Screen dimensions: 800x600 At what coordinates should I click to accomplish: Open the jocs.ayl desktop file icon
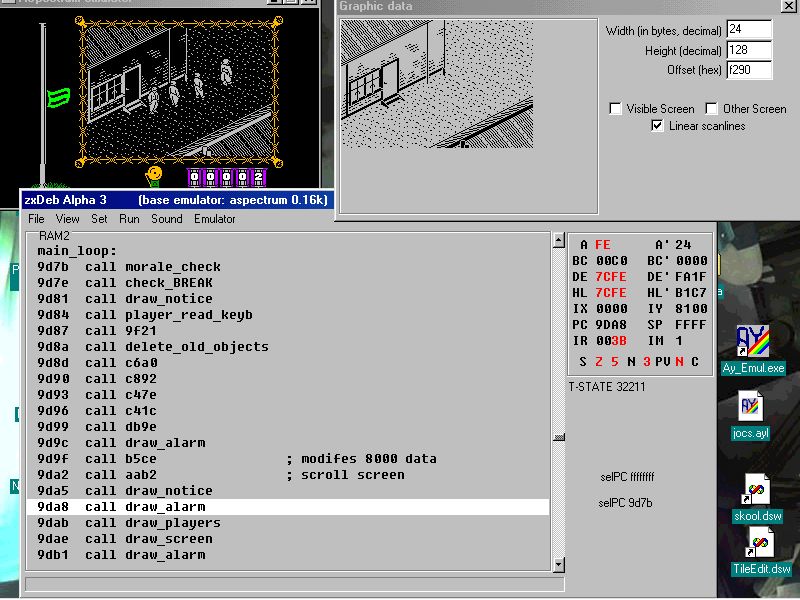point(751,415)
